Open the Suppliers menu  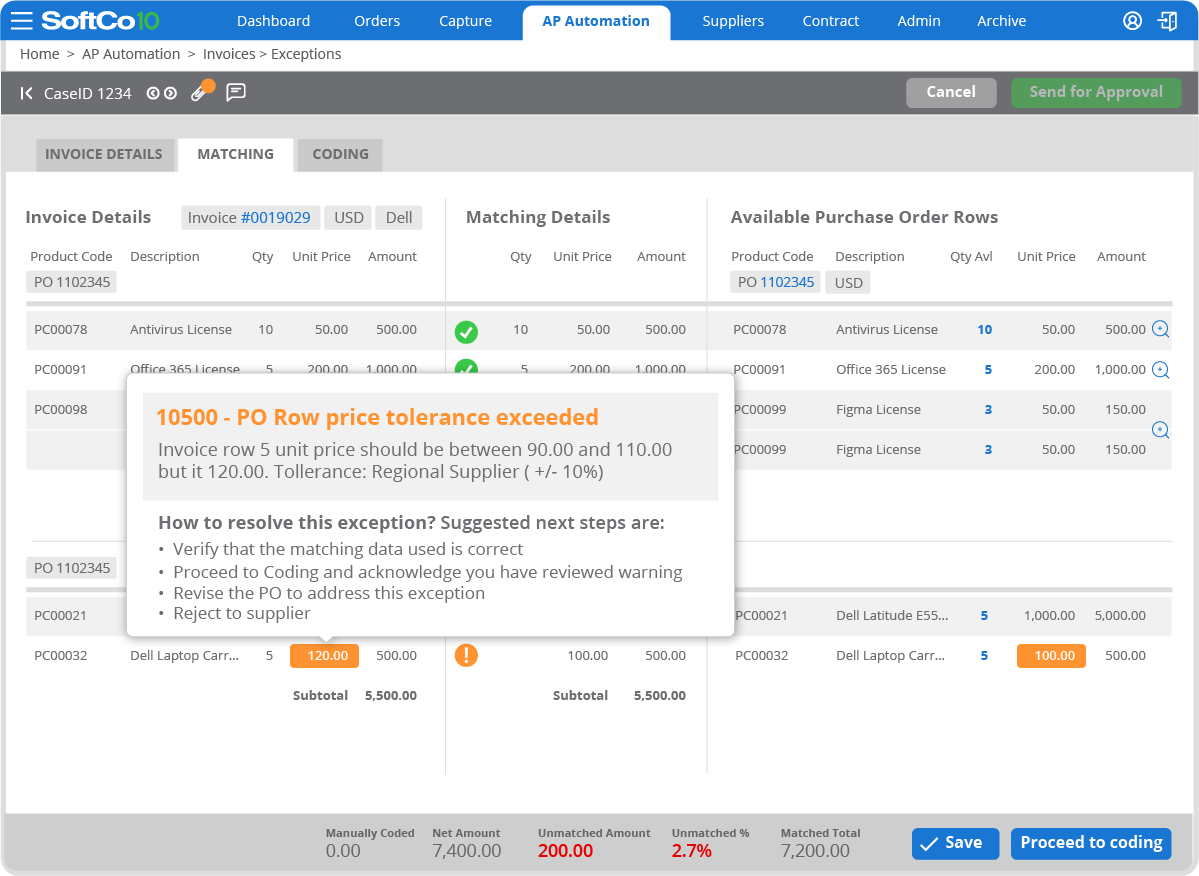click(733, 21)
